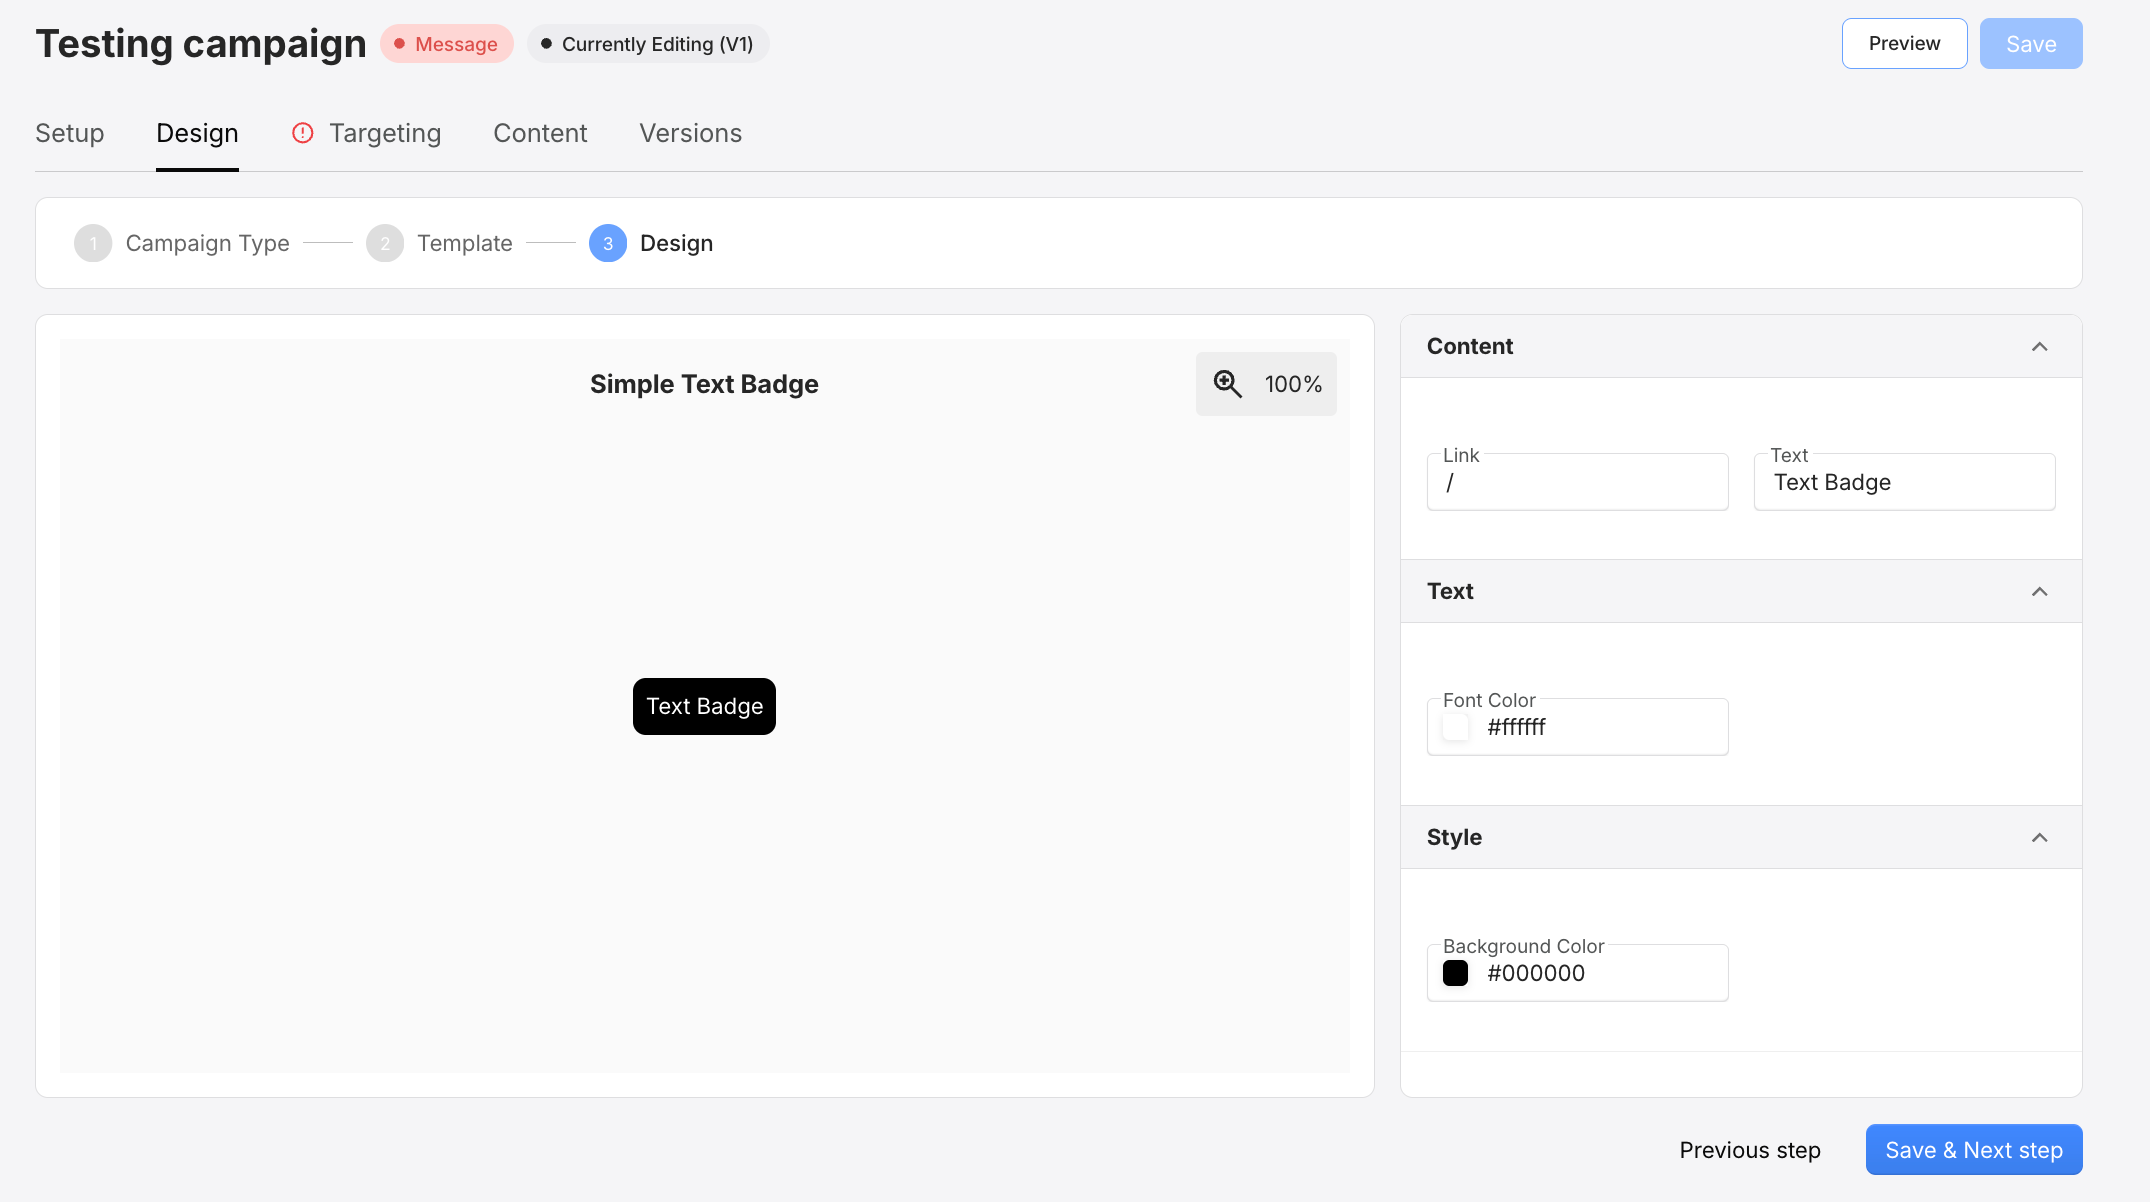Open the Setup tab

coord(69,132)
